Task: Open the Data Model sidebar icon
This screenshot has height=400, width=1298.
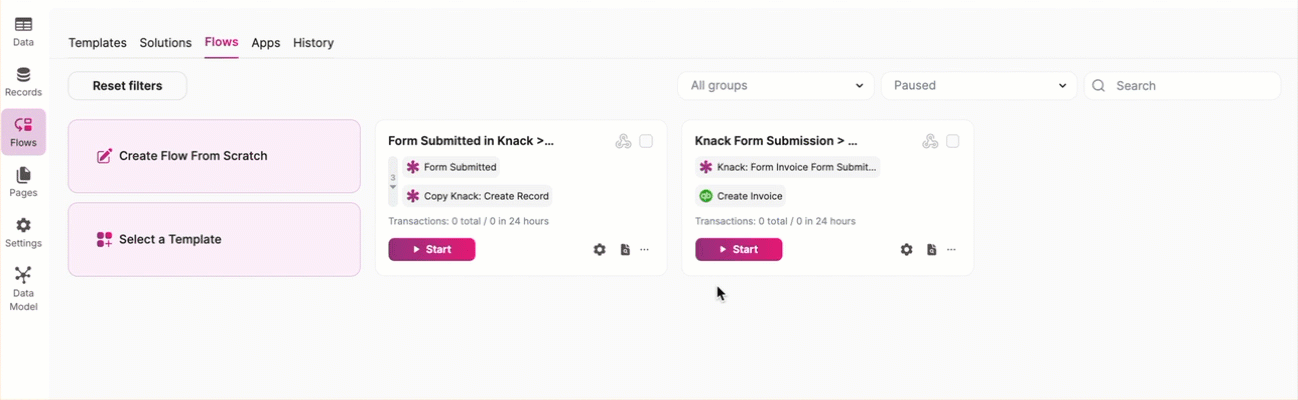Action: click(23, 288)
